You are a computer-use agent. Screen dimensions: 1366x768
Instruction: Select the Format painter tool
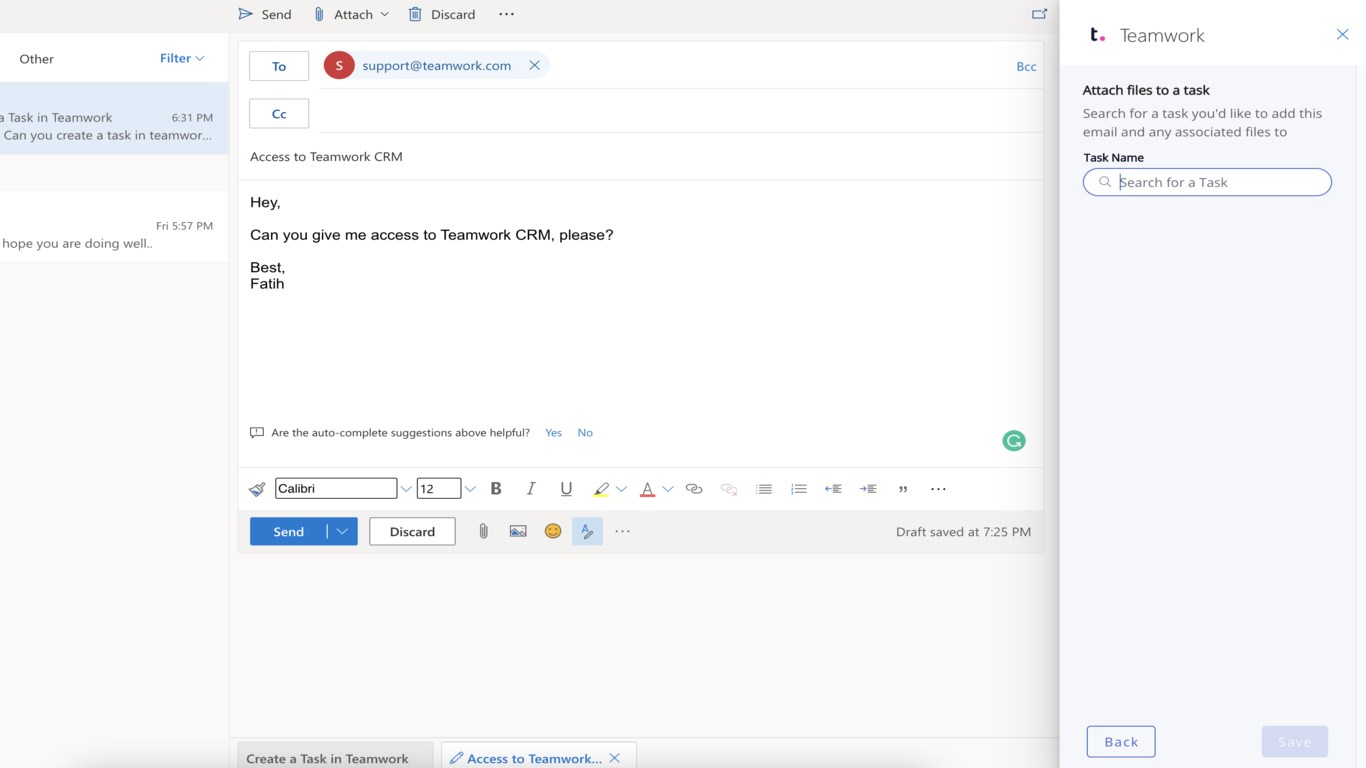(x=257, y=489)
